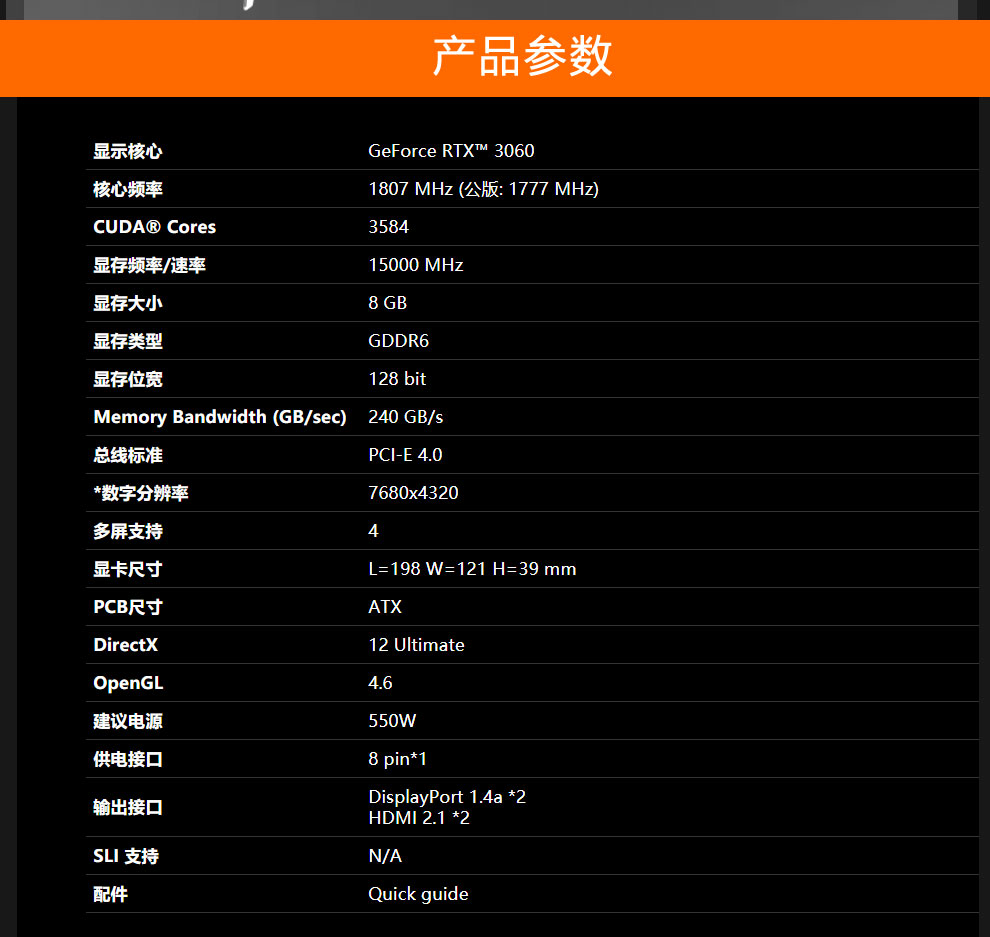Click the 12 Ultimate value
This screenshot has width=990, height=937.
coord(417,645)
